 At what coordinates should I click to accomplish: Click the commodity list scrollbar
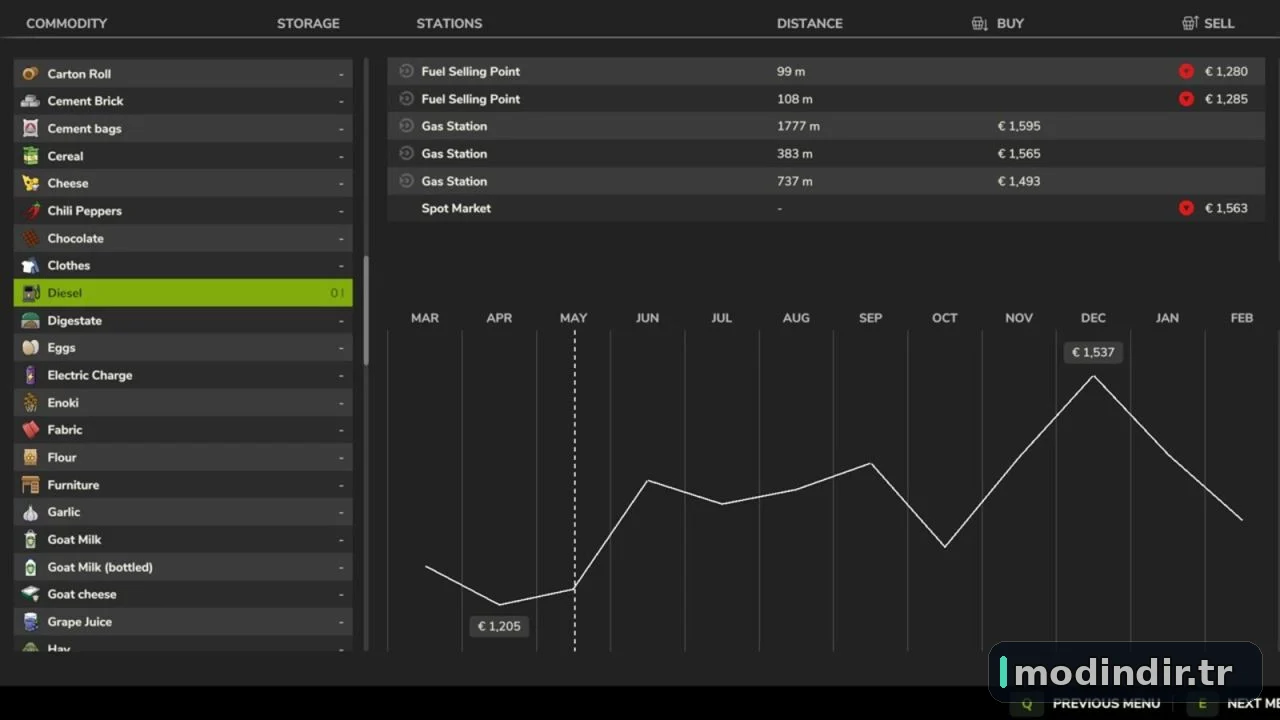tap(366, 310)
